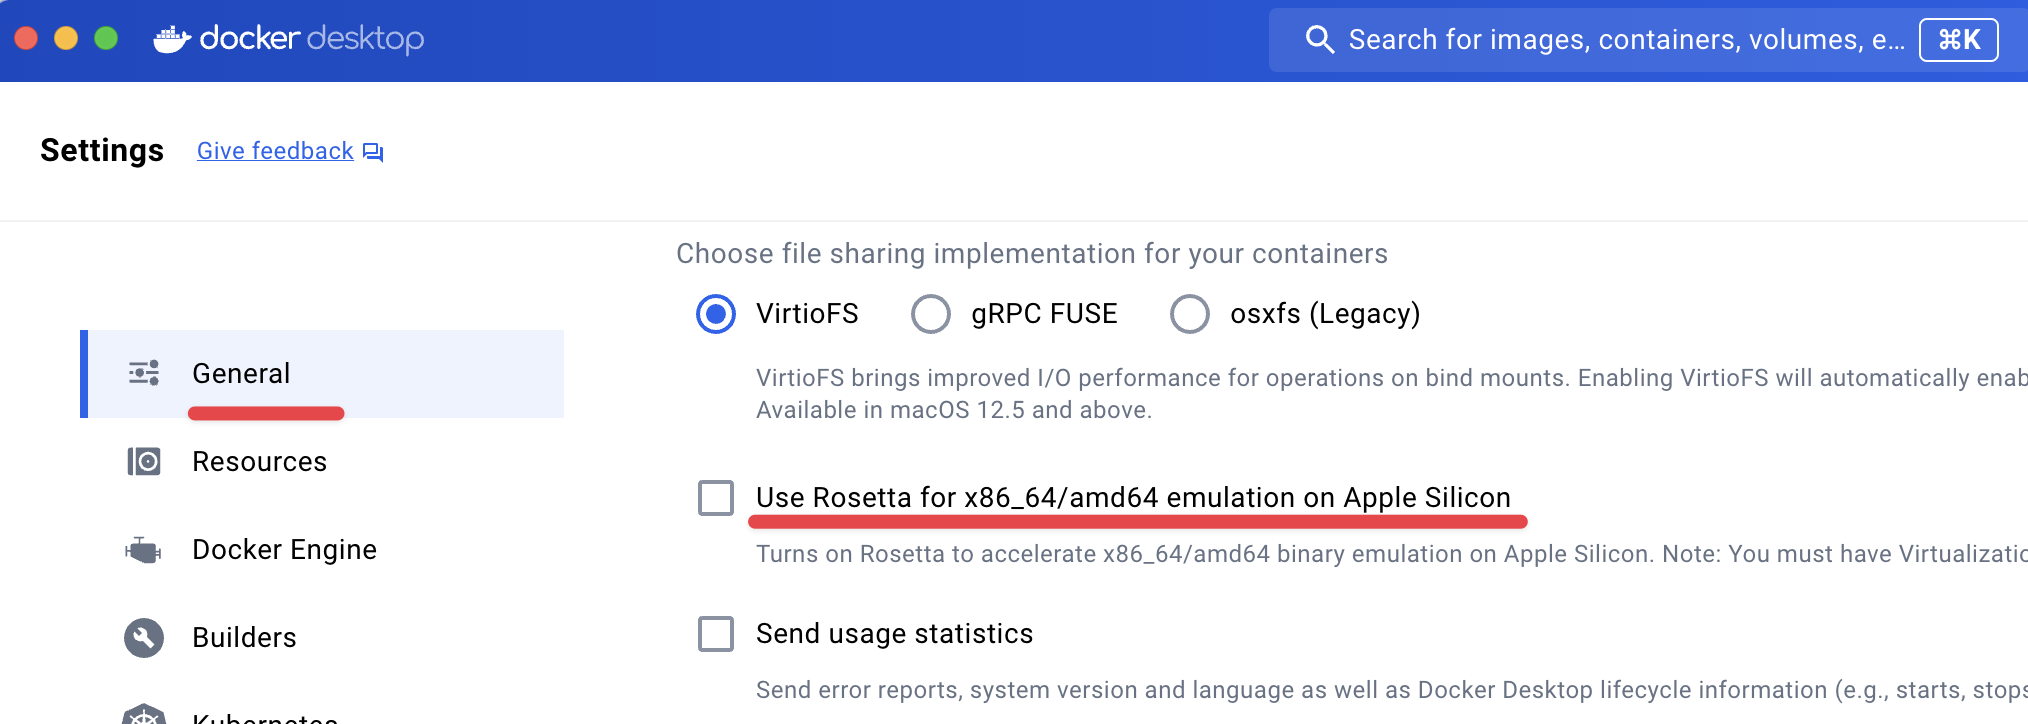Click the magnifier icon in search bar
Viewport: 2028px width, 724px height.
tap(1319, 40)
